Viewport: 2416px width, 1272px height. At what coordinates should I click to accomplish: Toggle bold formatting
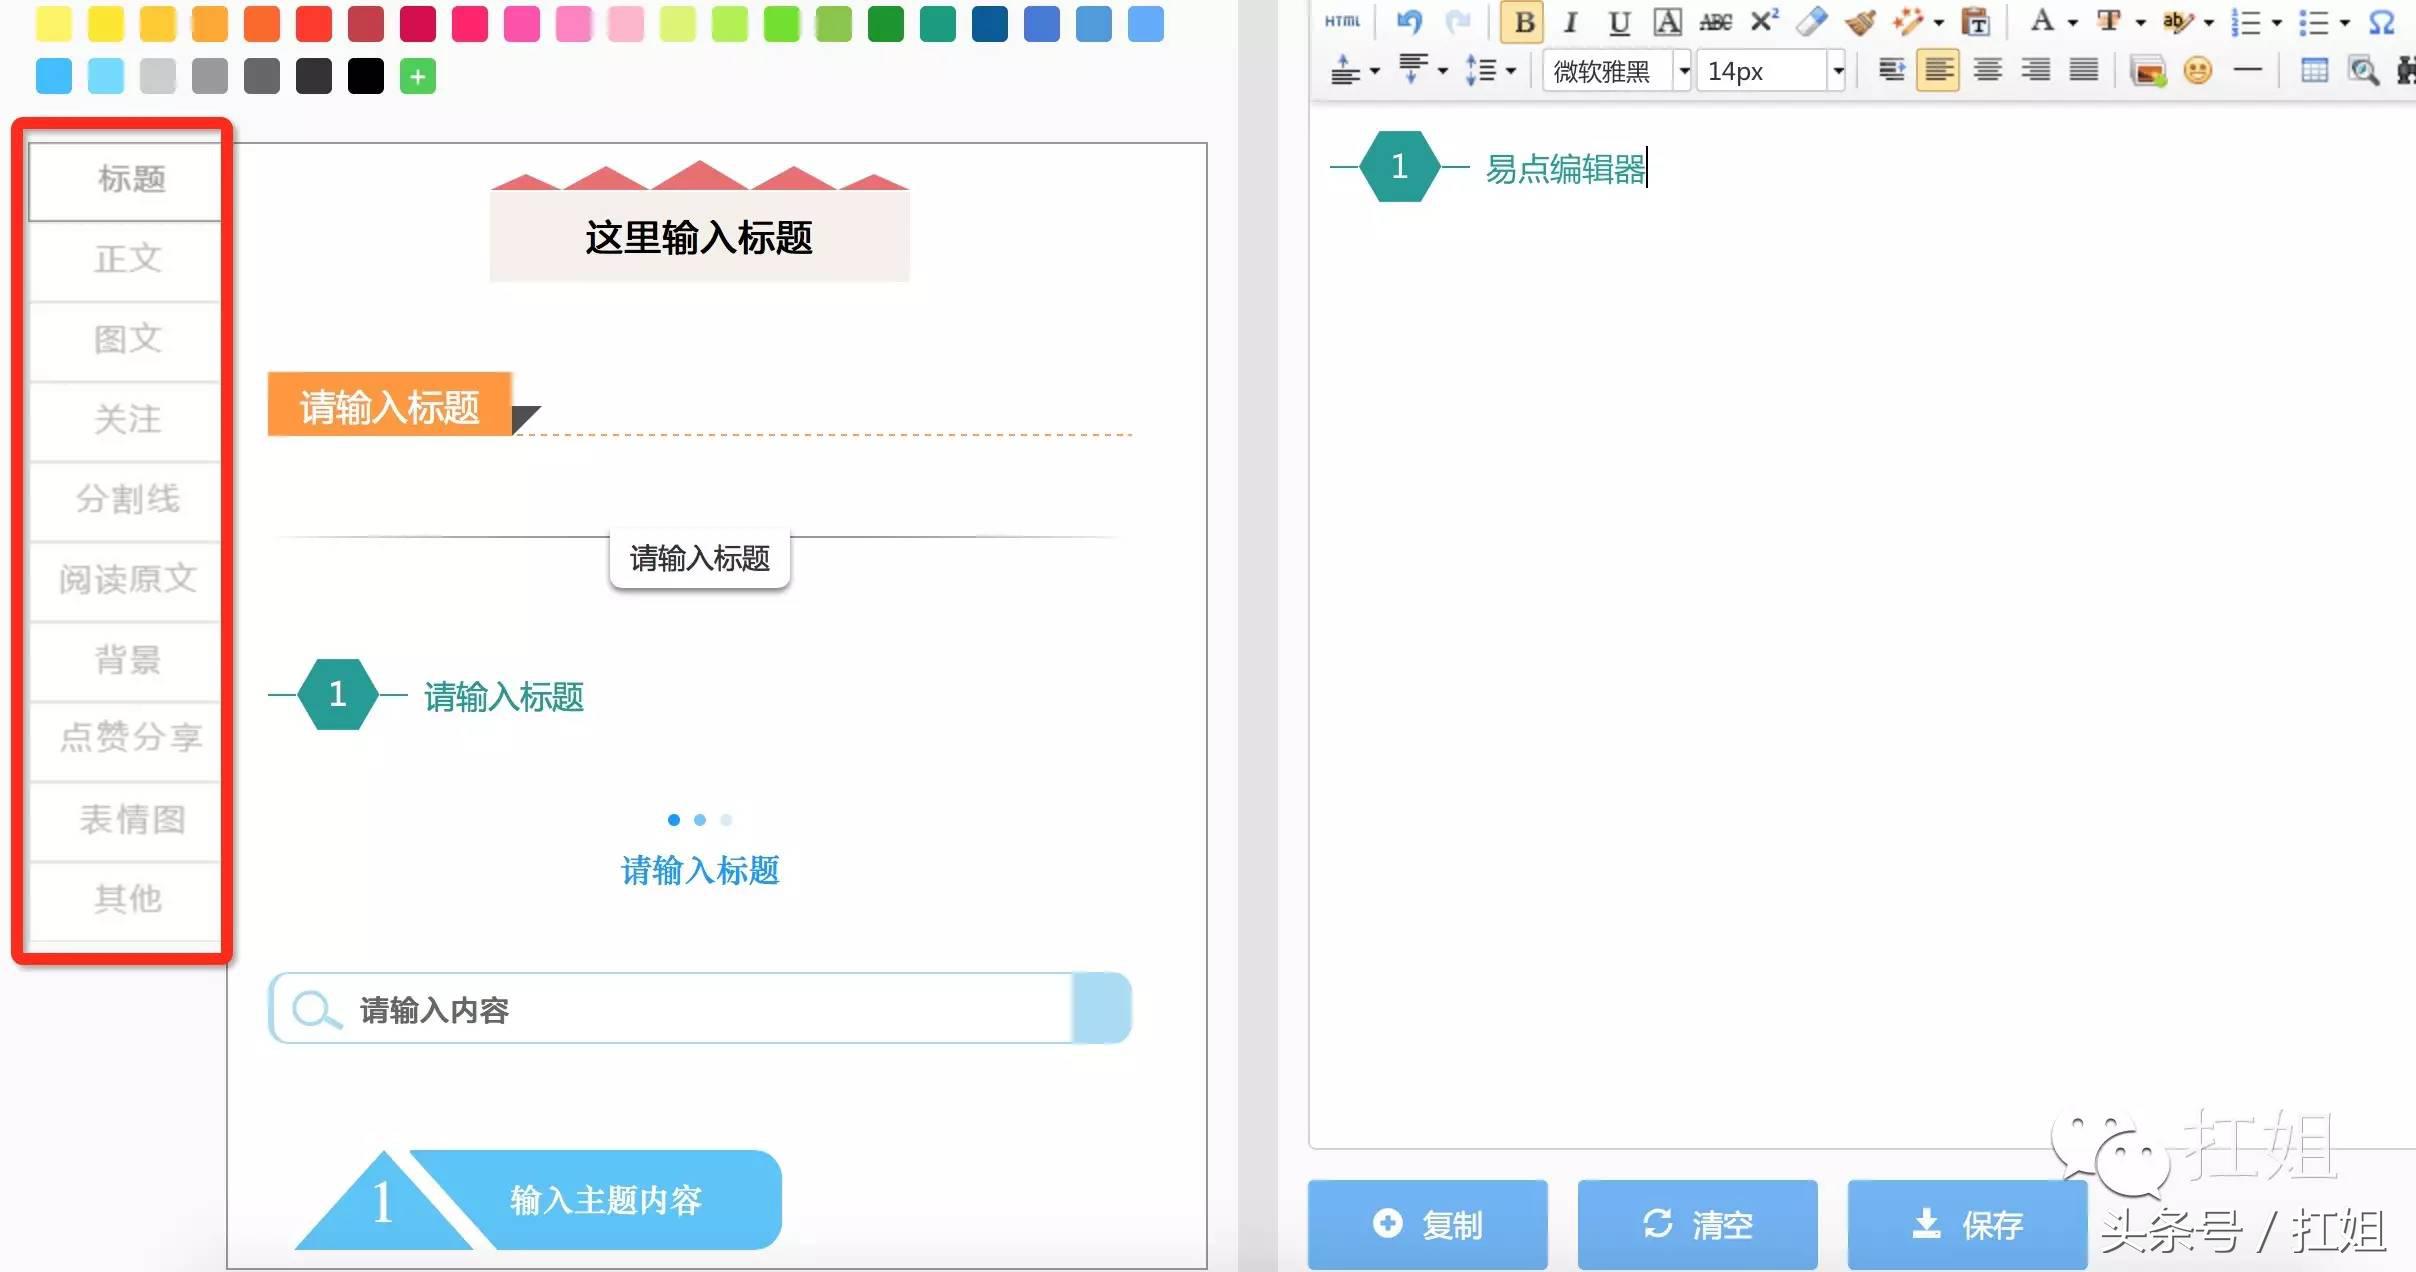[1522, 22]
